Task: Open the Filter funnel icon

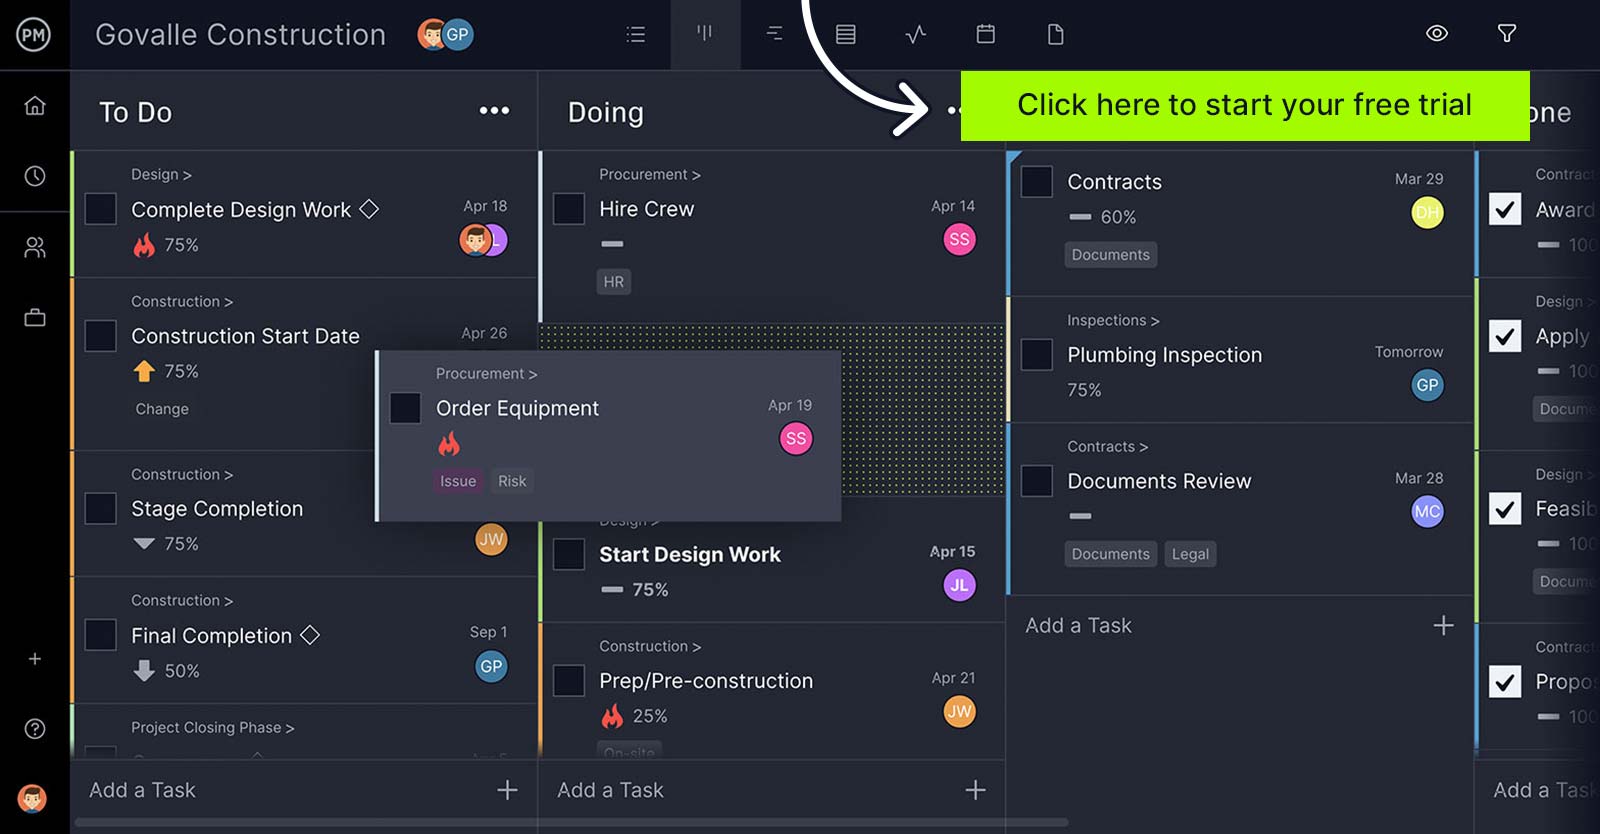Action: pyautogui.click(x=1506, y=34)
